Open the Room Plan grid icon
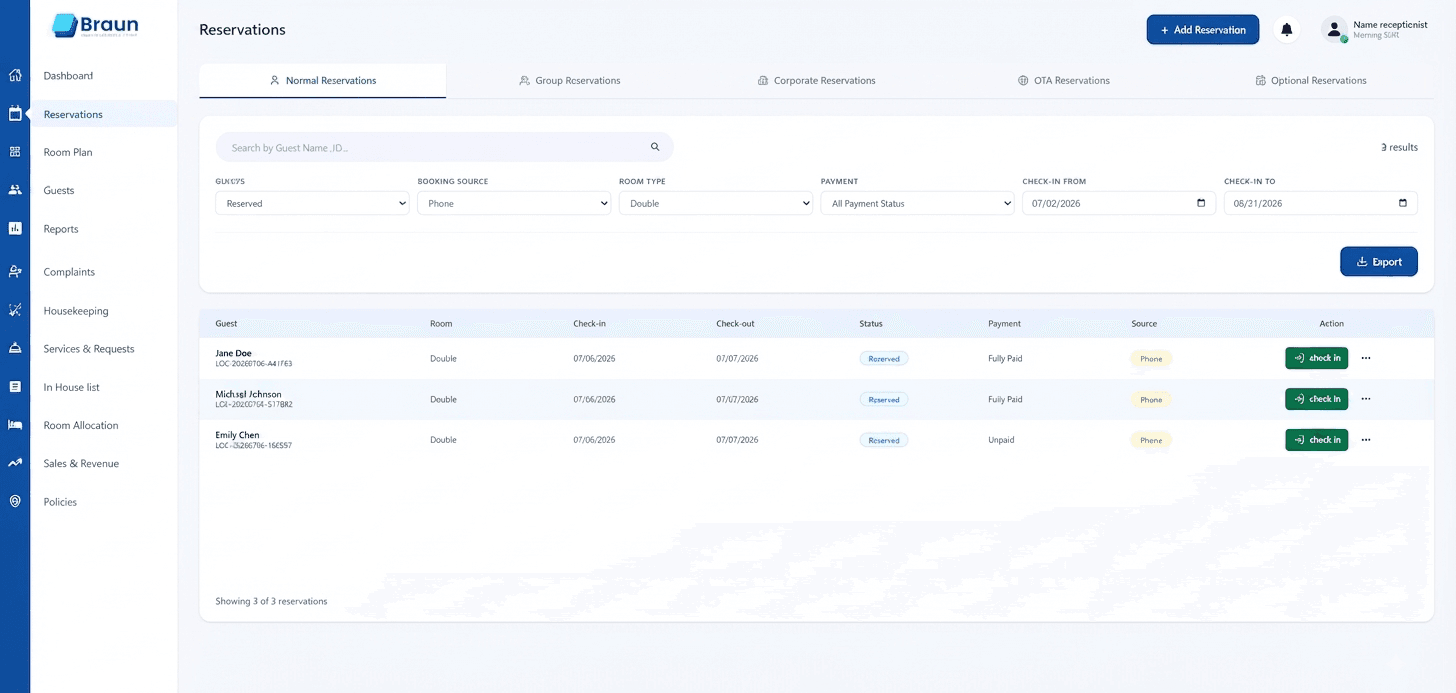This screenshot has height=693, width=1456. 15,152
